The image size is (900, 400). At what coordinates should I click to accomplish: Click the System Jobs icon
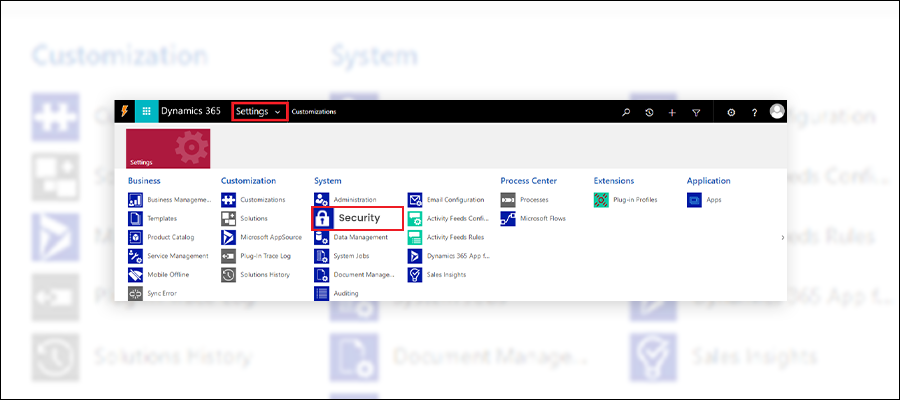321,256
